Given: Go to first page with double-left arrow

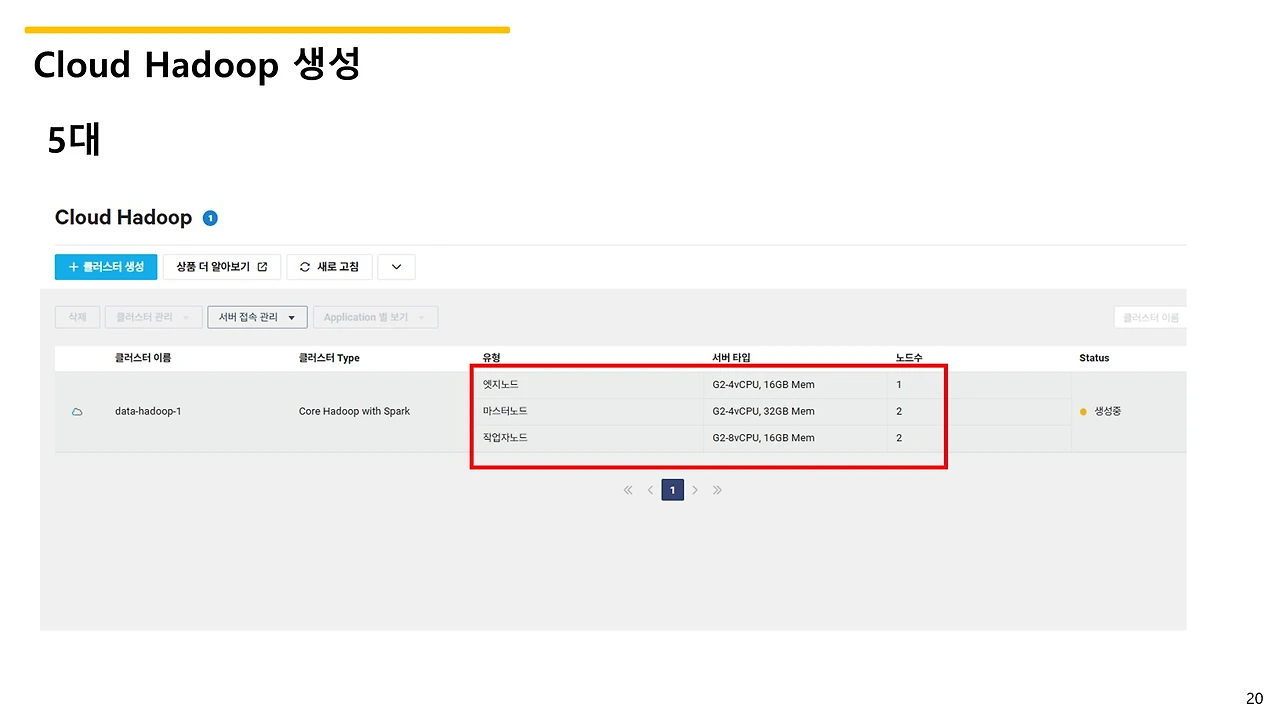Looking at the screenshot, I should point(628,490).
